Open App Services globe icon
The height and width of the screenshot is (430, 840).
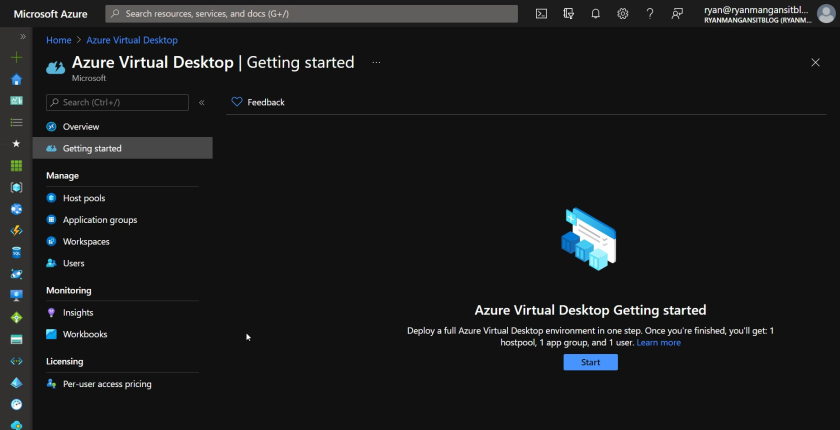click(17, 209)
